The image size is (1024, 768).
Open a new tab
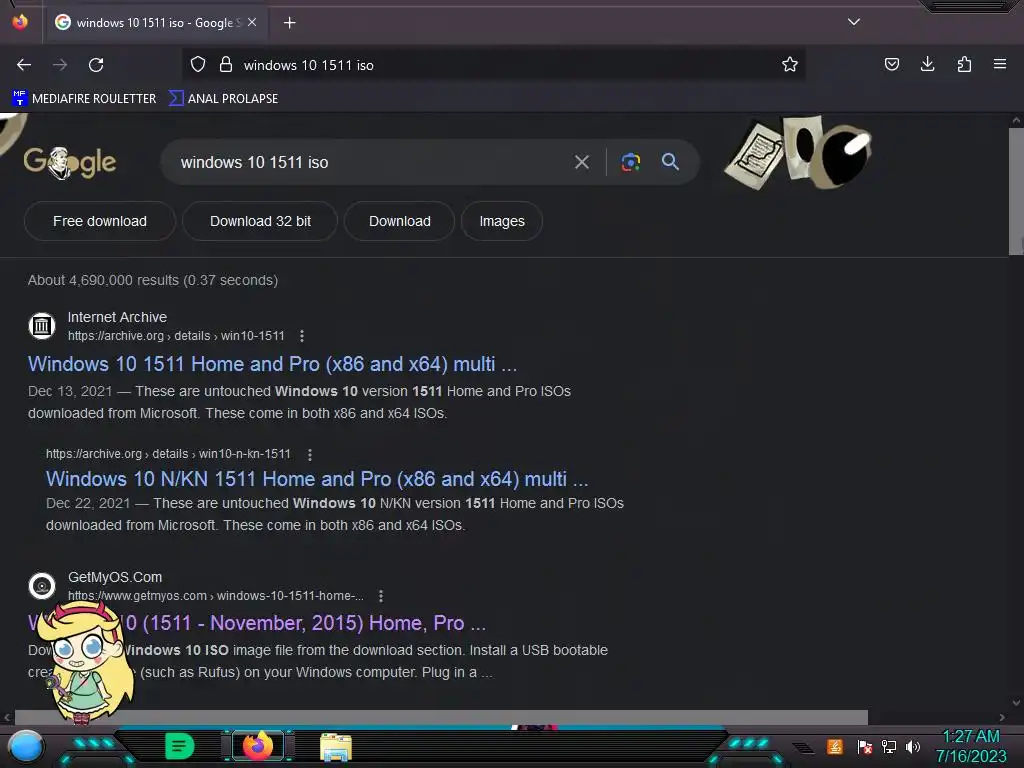289,23
